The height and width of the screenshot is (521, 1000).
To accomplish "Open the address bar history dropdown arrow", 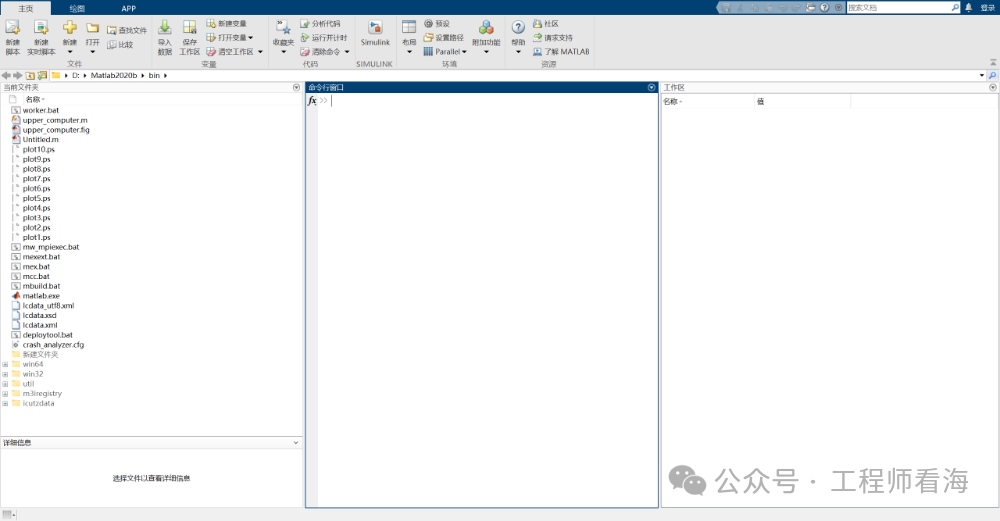I will coord(982,75).
